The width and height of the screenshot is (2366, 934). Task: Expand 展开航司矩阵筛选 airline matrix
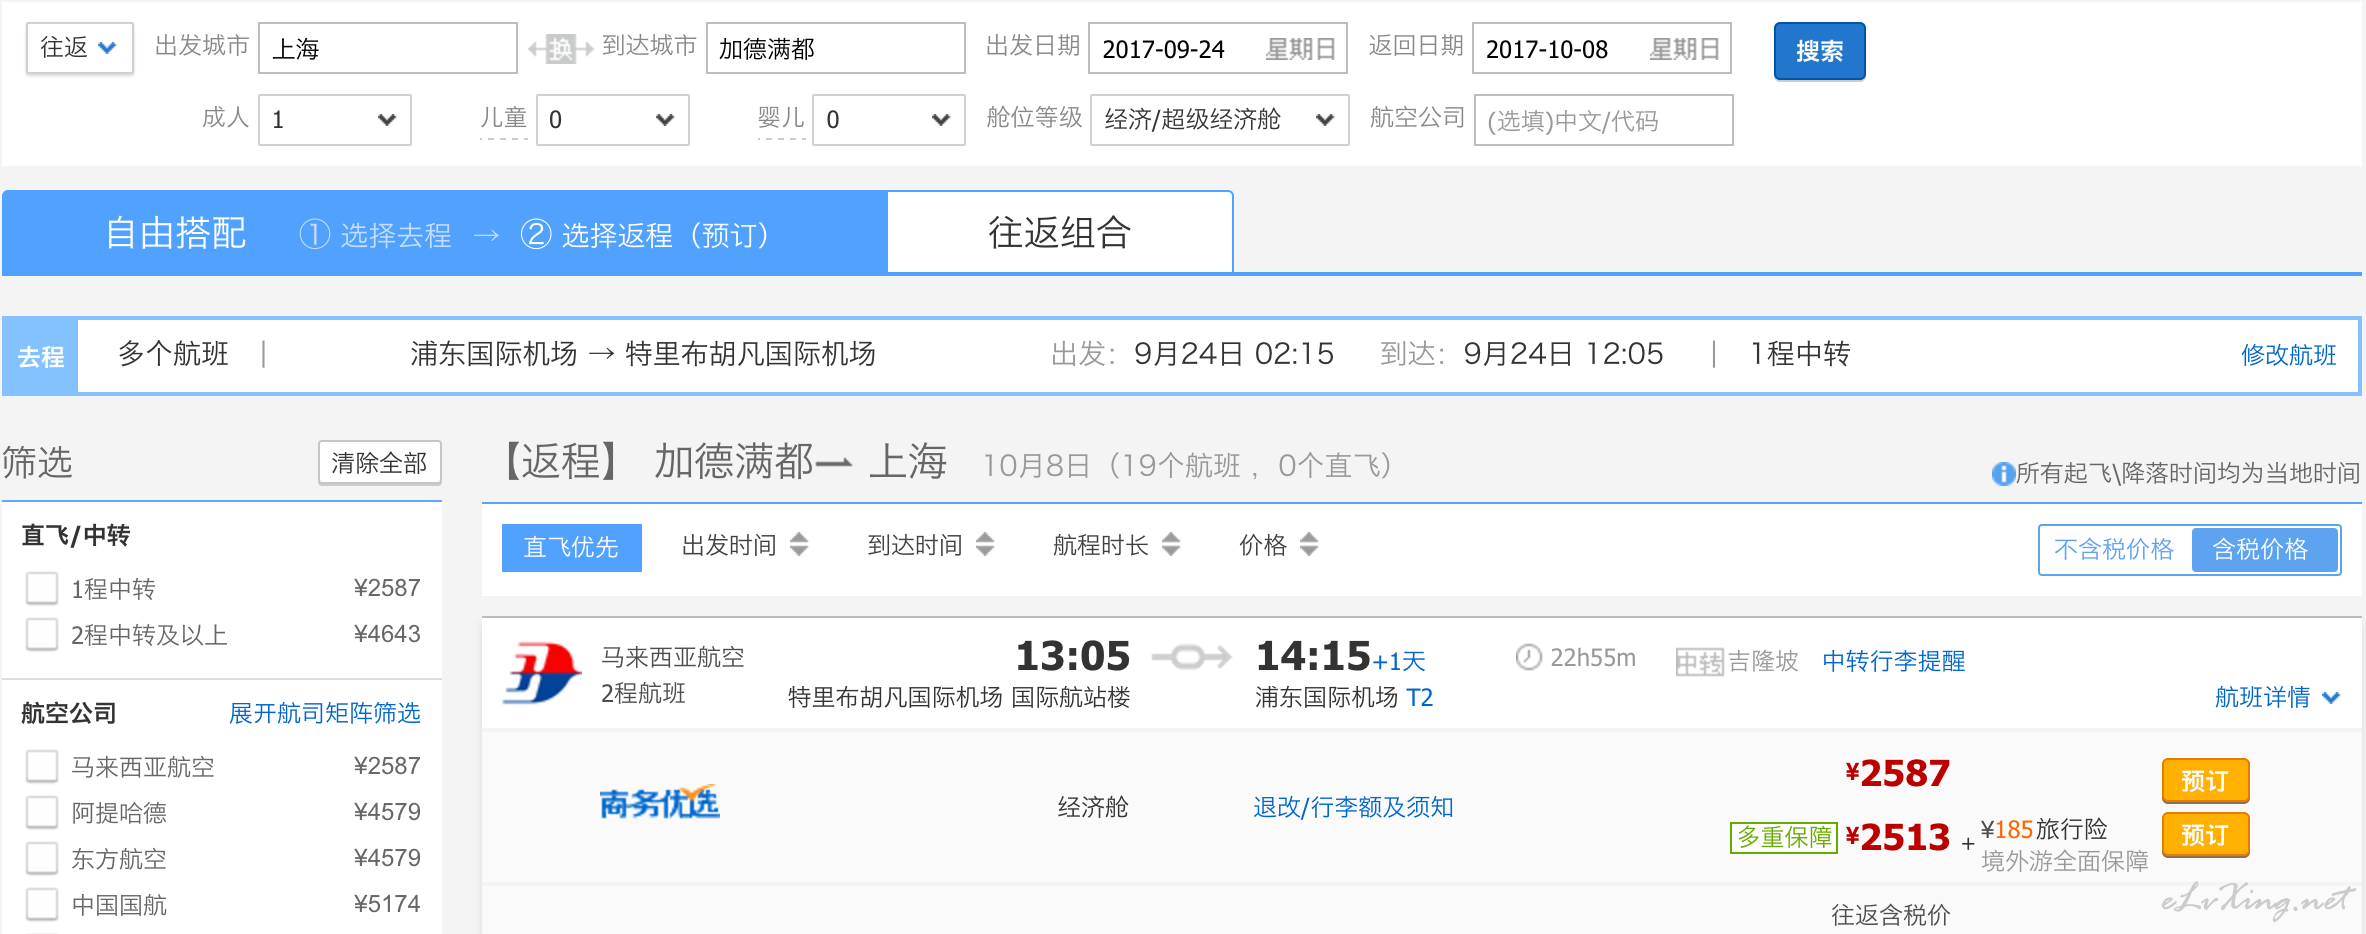pos(324,713)
